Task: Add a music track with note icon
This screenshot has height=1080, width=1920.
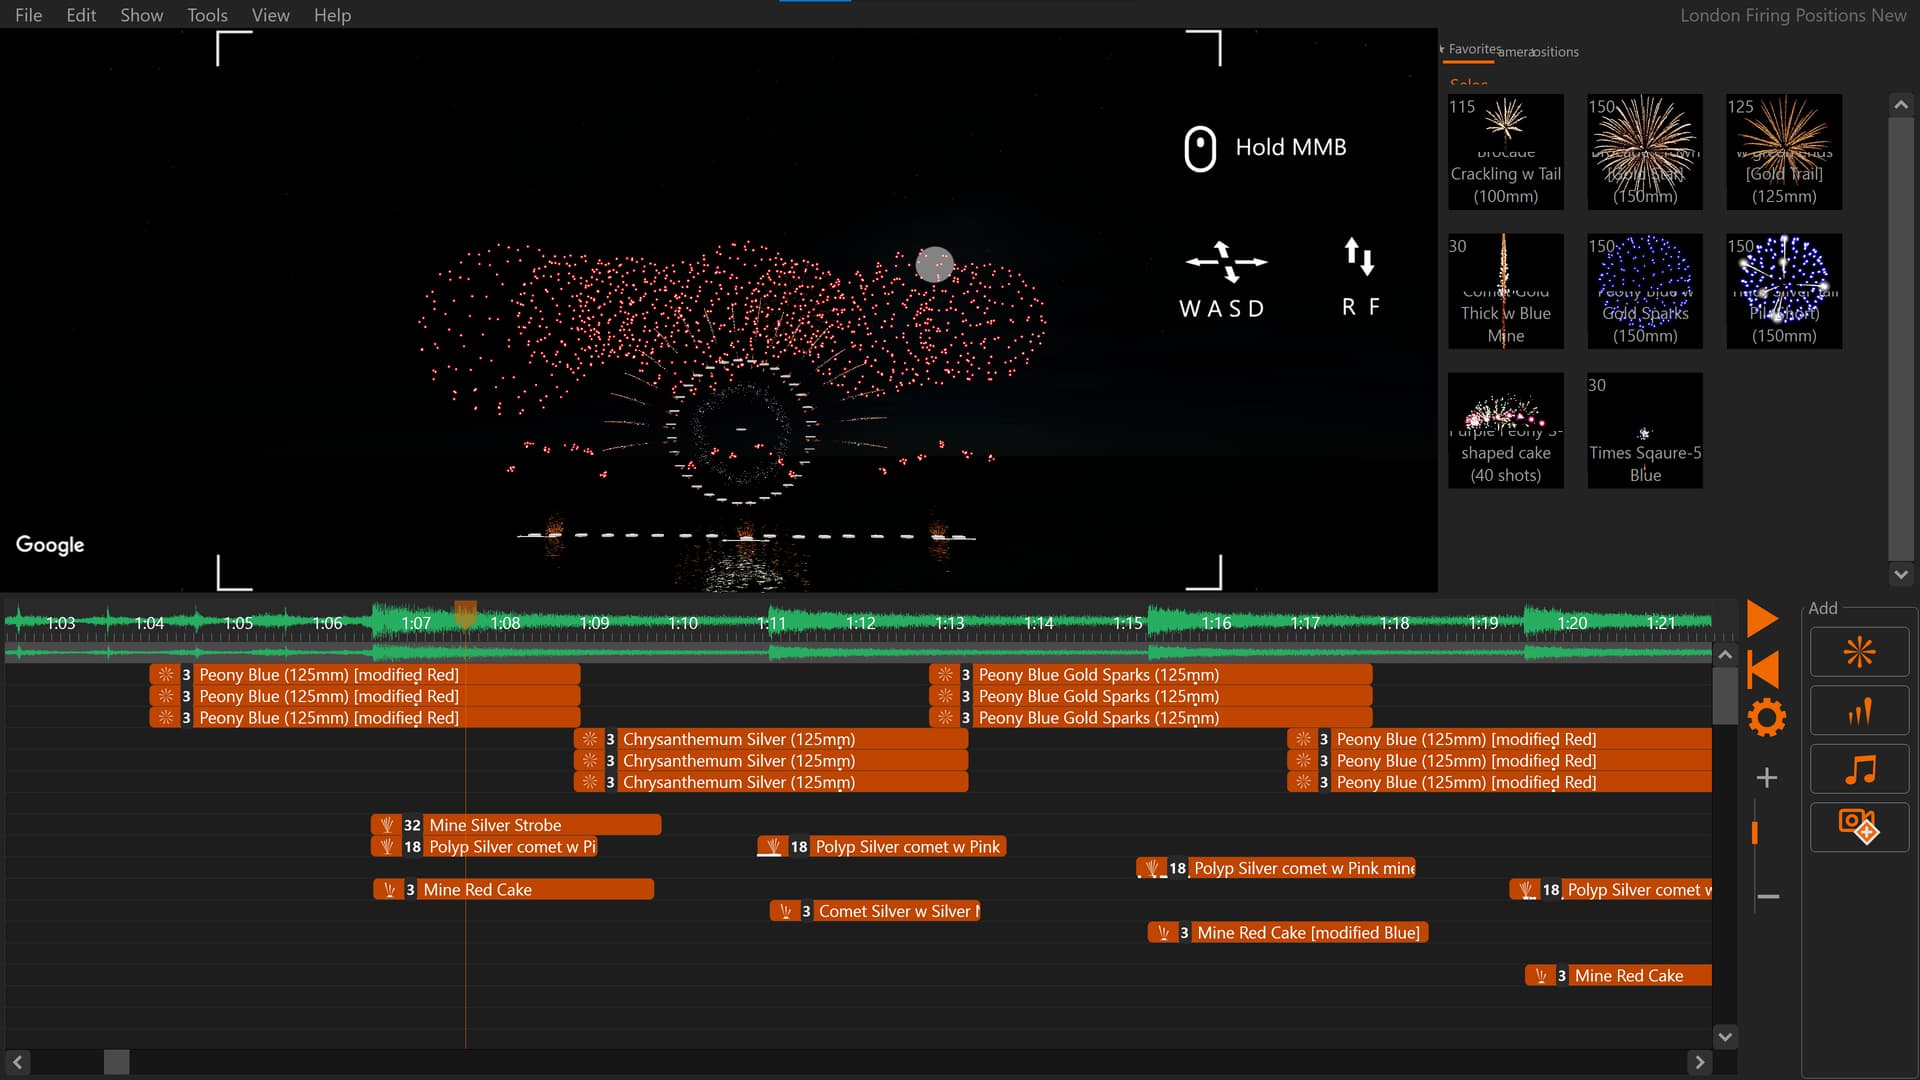Action: coord(1859,770)
